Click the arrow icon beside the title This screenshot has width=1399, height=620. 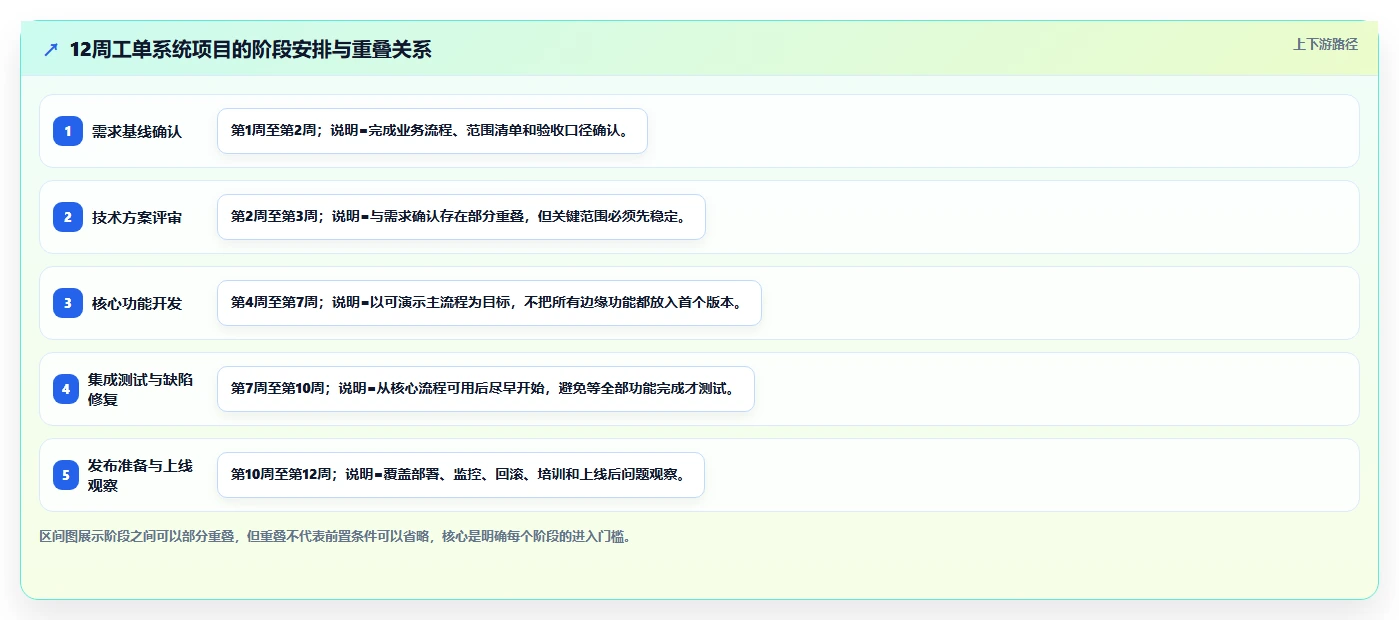click(x=51, y=50)
